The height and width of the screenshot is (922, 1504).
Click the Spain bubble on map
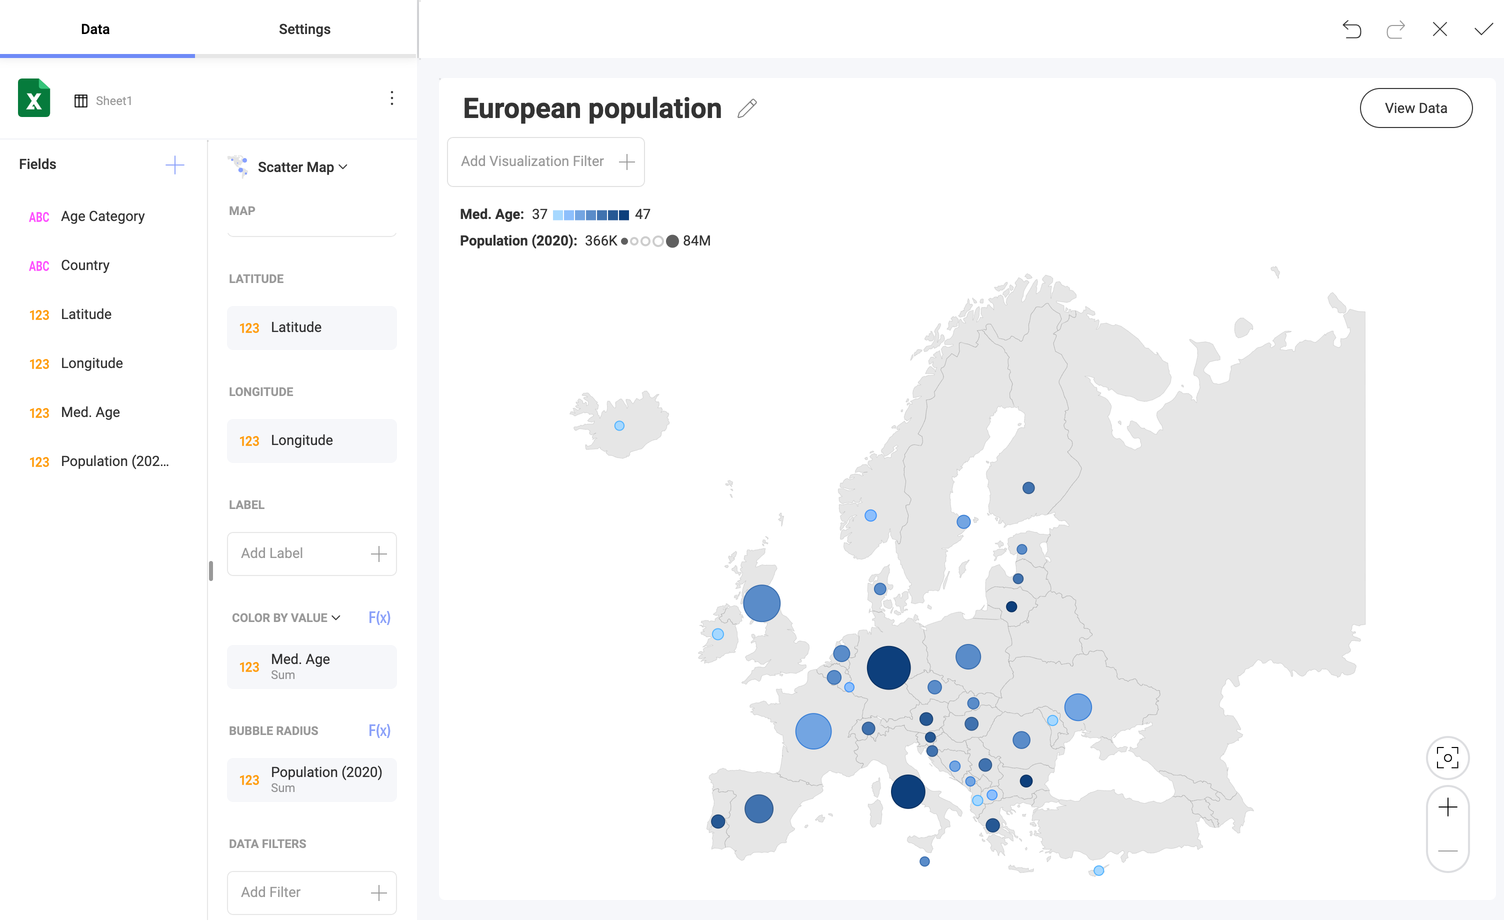pos(759,808)
